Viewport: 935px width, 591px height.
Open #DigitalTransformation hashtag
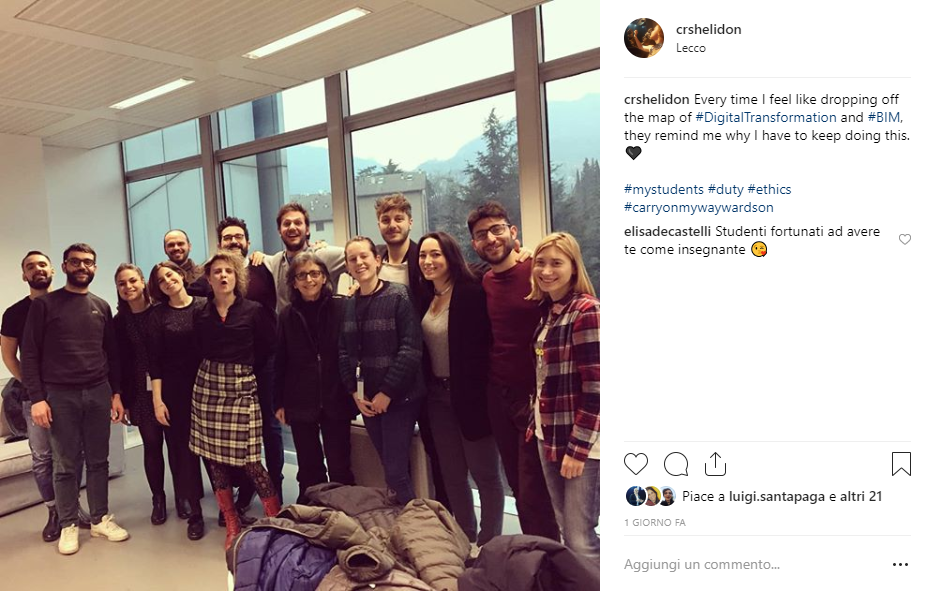tap(766, 117)
